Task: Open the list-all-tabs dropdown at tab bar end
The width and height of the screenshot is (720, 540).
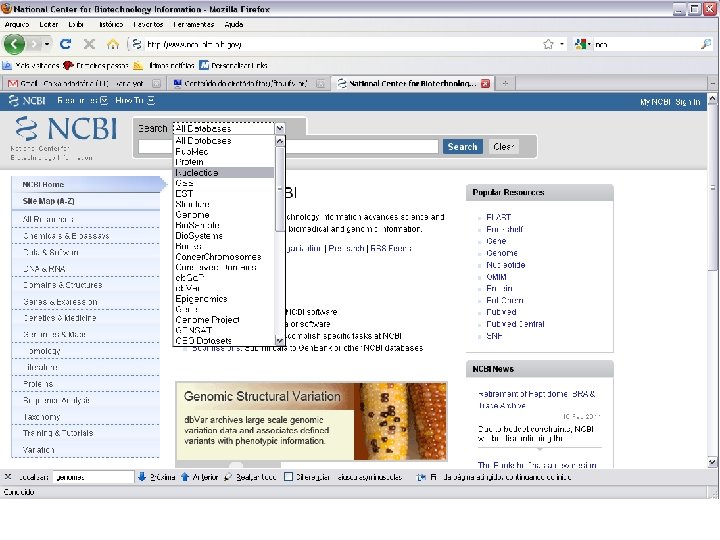Action: 713,84
